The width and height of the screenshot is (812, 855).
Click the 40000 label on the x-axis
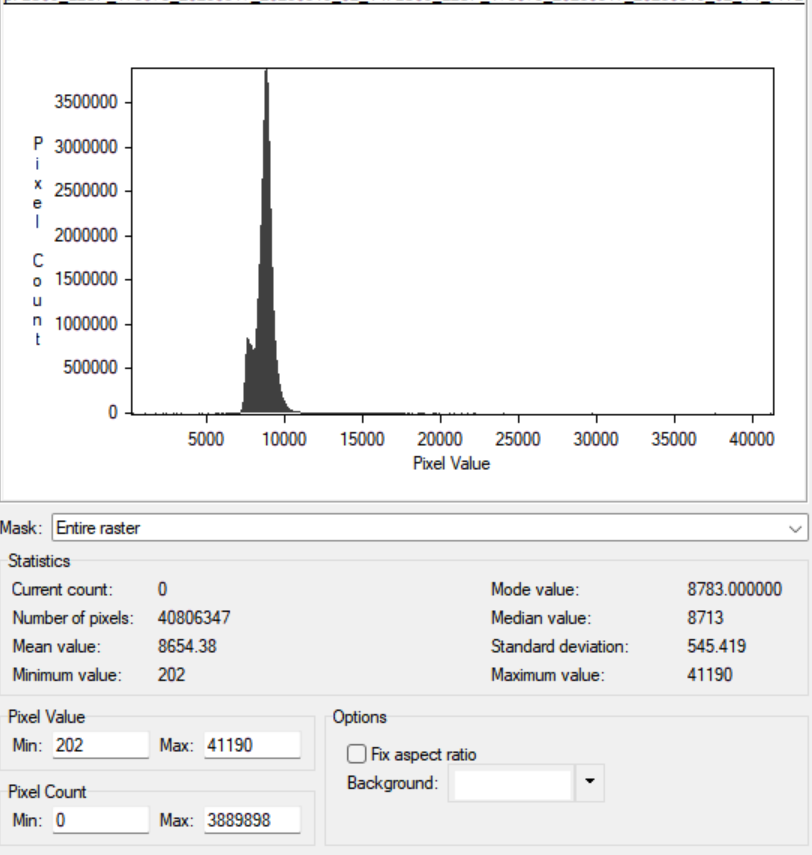751,439
